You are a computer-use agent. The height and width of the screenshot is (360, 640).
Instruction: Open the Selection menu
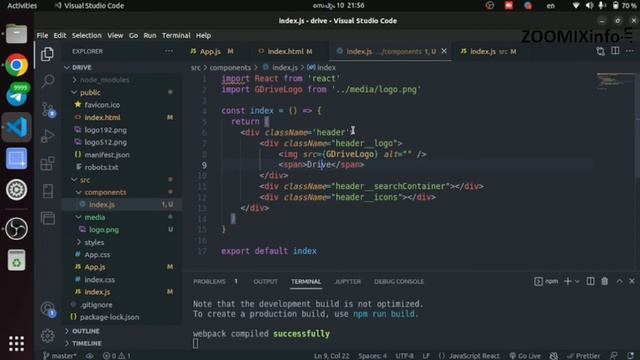[x=87, y=36]
